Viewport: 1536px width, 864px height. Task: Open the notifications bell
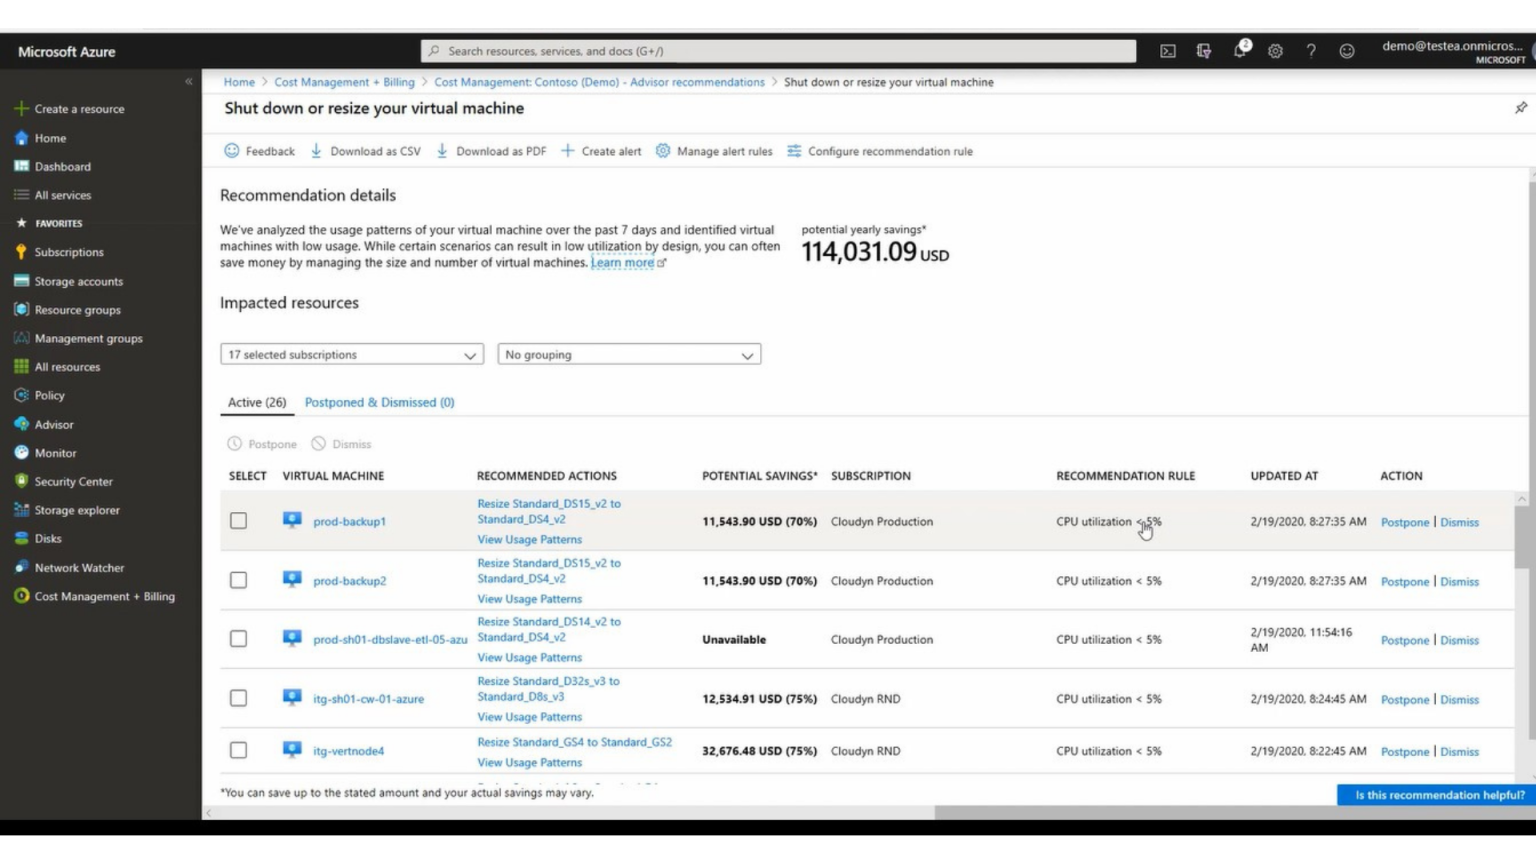(1240, 51)
